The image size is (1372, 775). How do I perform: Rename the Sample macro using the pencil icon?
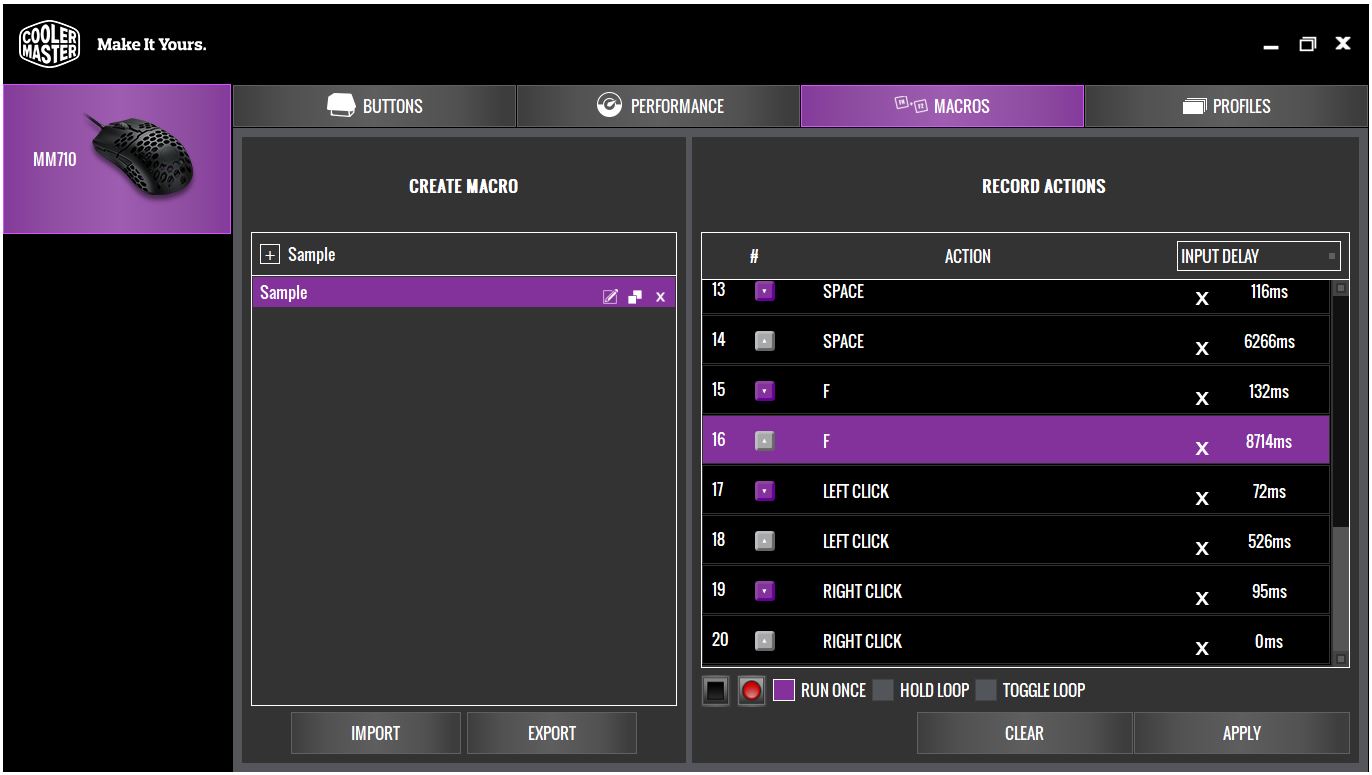(610, 296)
